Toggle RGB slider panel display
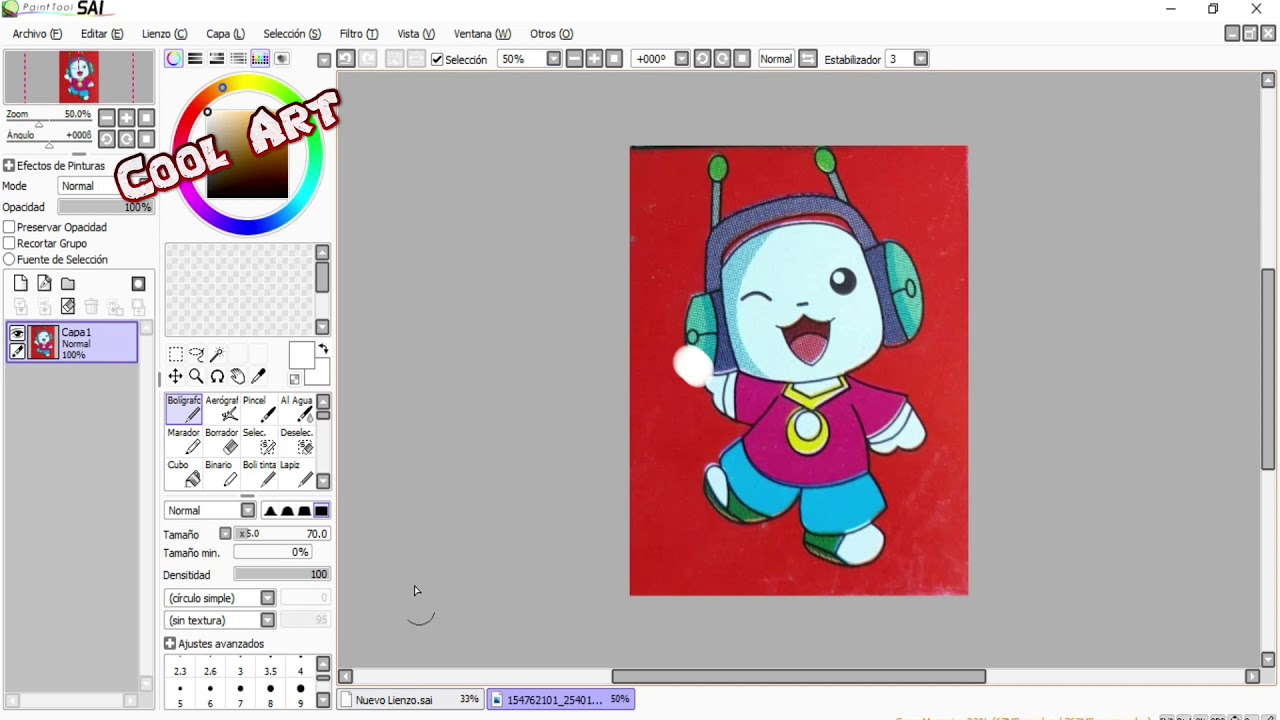Viewport: 1280px width, 720px height. point(195,59)
